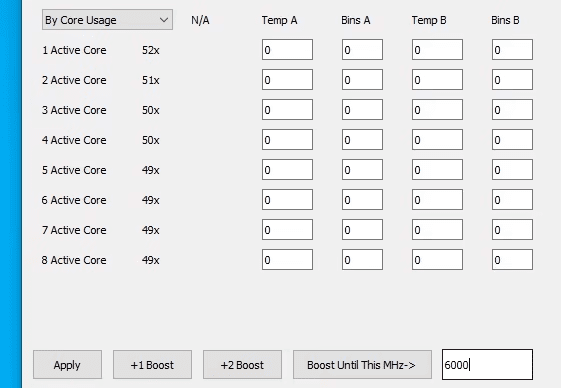Click the '3 Active Core' label
This screenshot has height=388, width=561.
[x=74, y=110]
